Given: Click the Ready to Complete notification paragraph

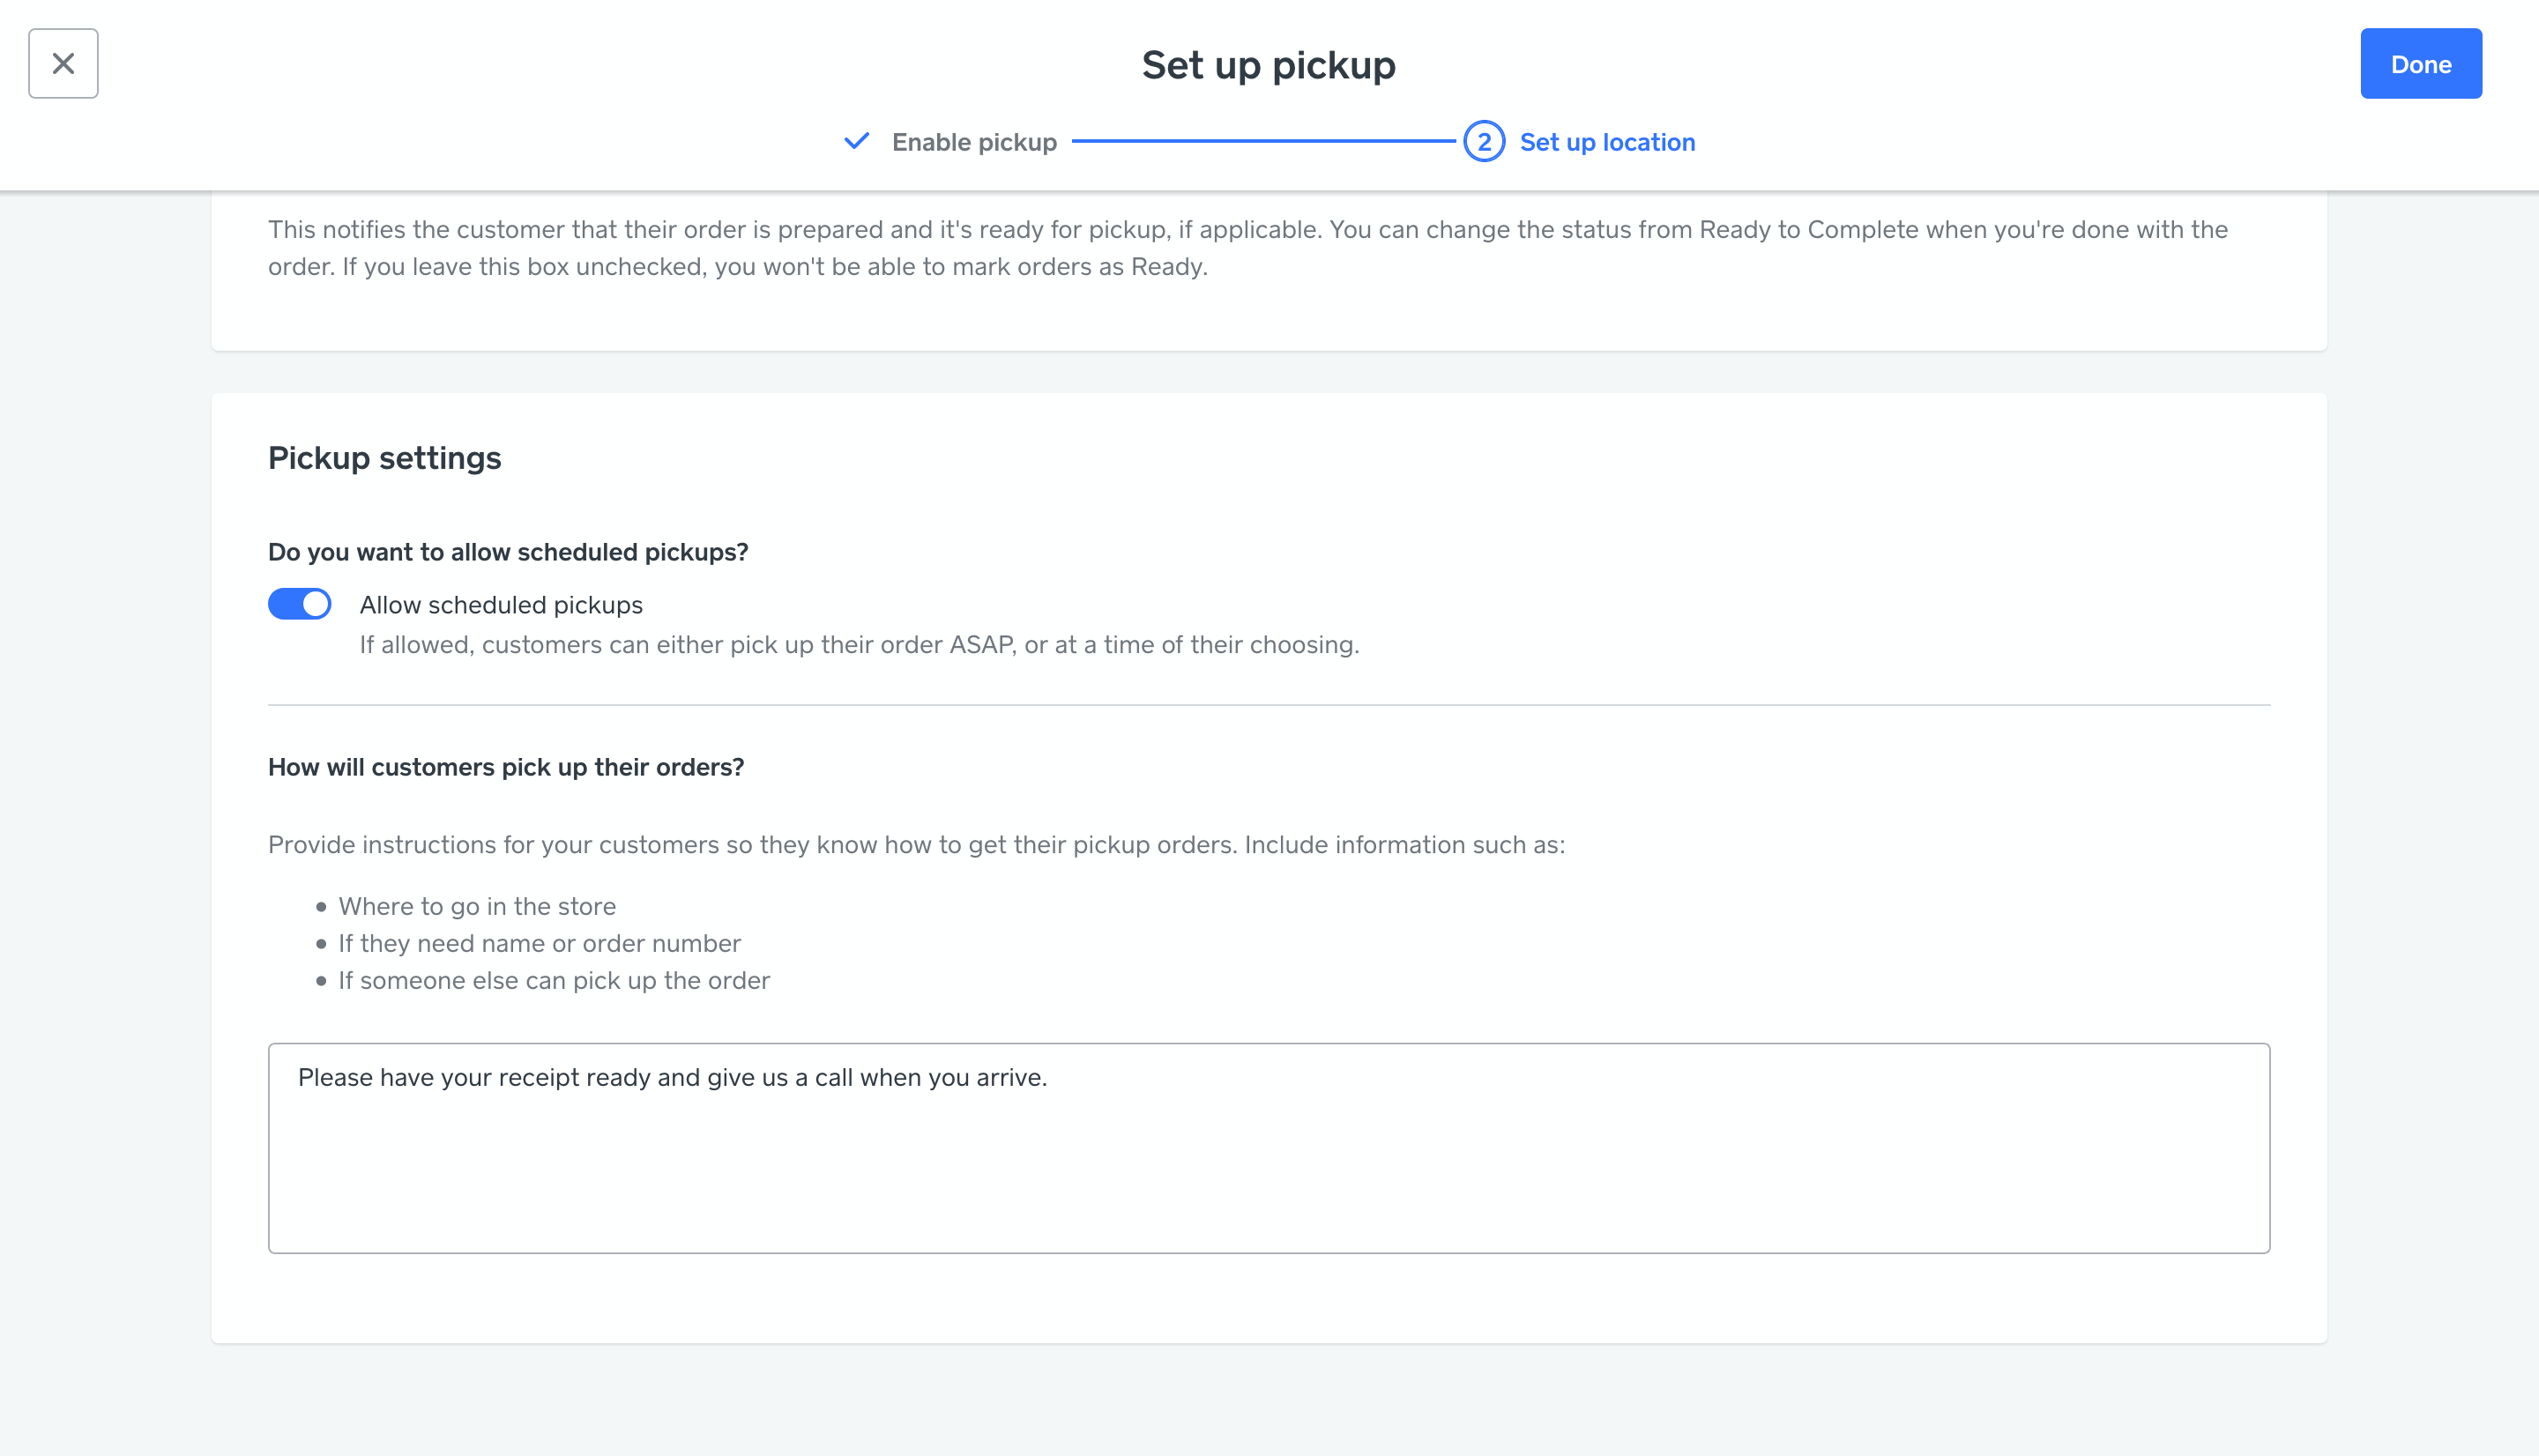Looking at the screenshot, I should (1247, 248).
